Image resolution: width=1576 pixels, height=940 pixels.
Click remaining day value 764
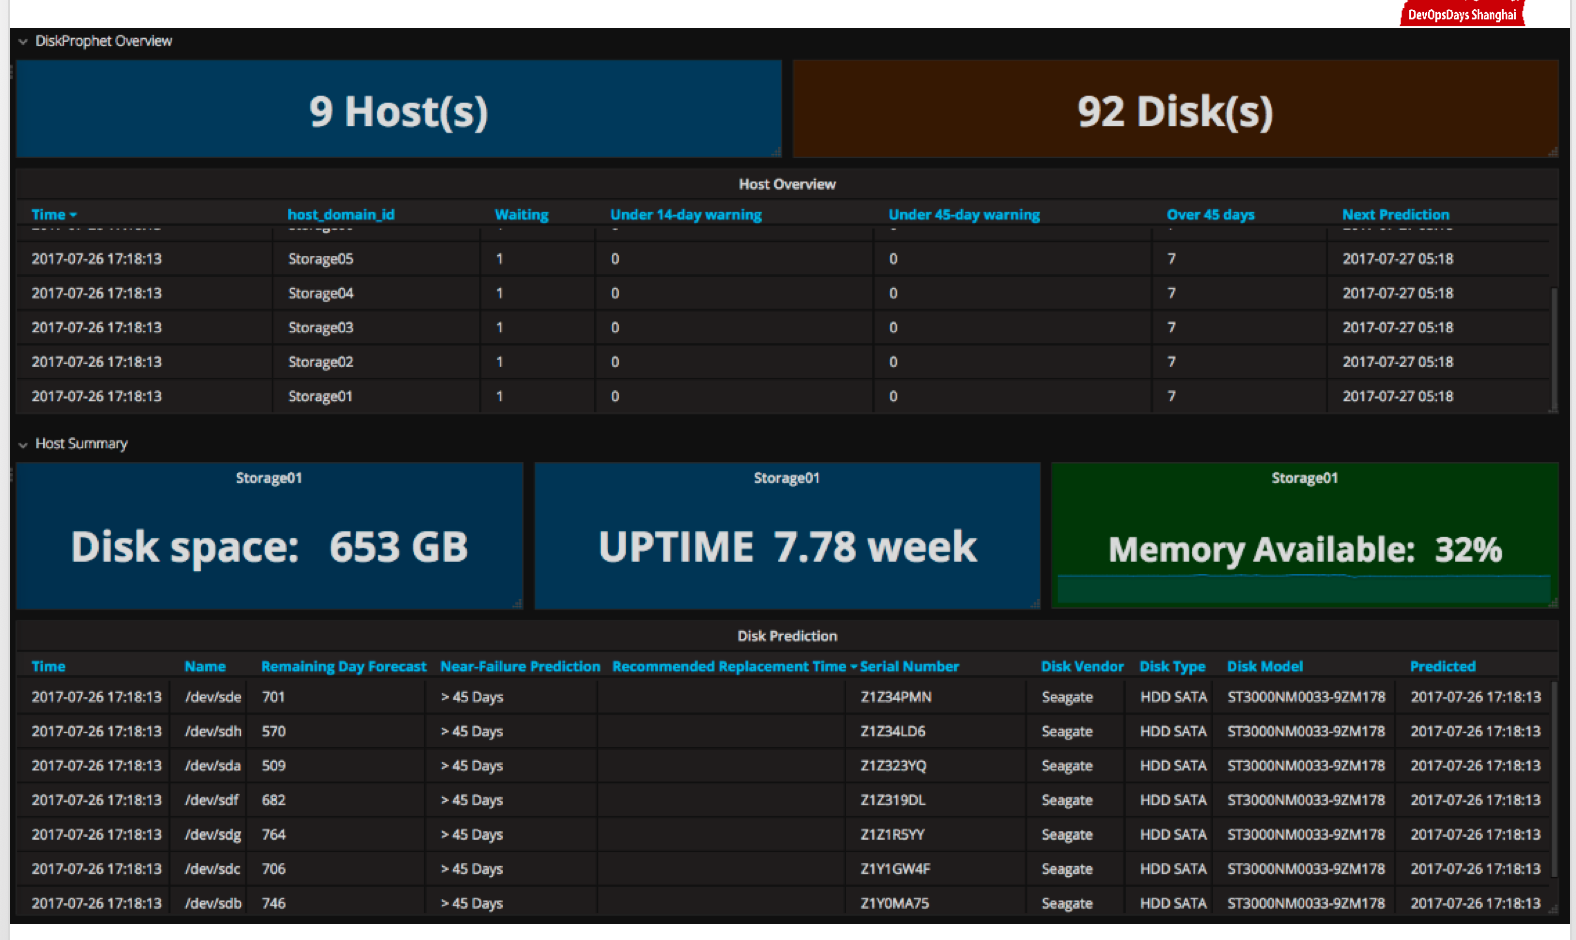tap(273, 834)
